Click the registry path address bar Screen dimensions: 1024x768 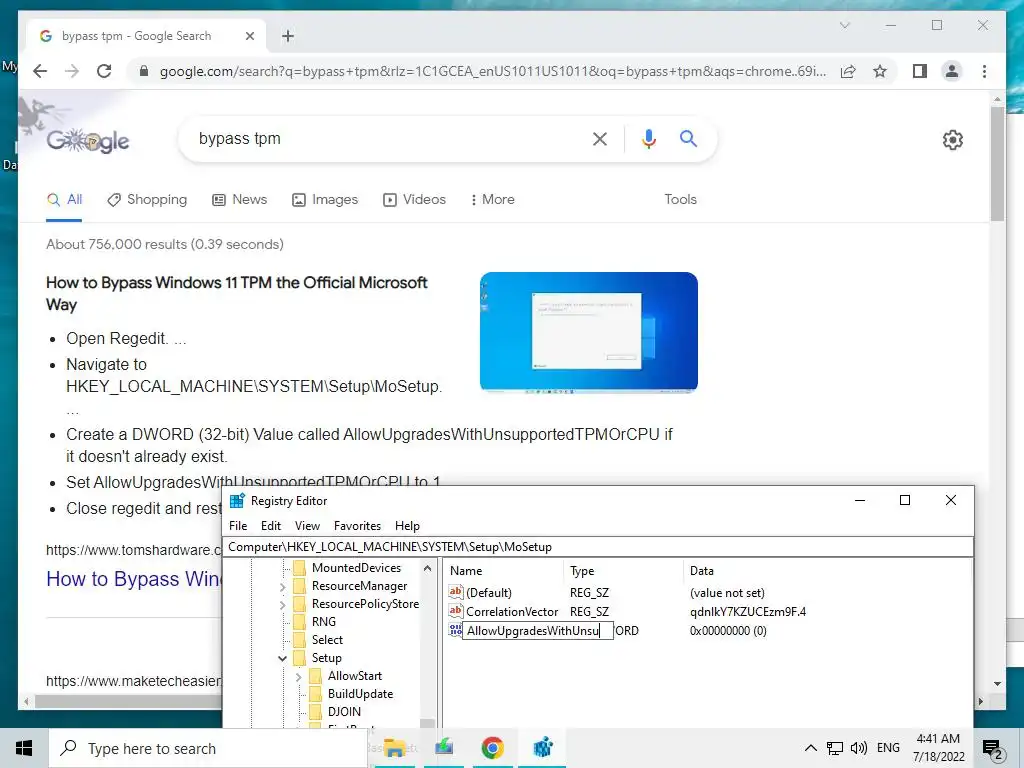(x=598, y=547)
